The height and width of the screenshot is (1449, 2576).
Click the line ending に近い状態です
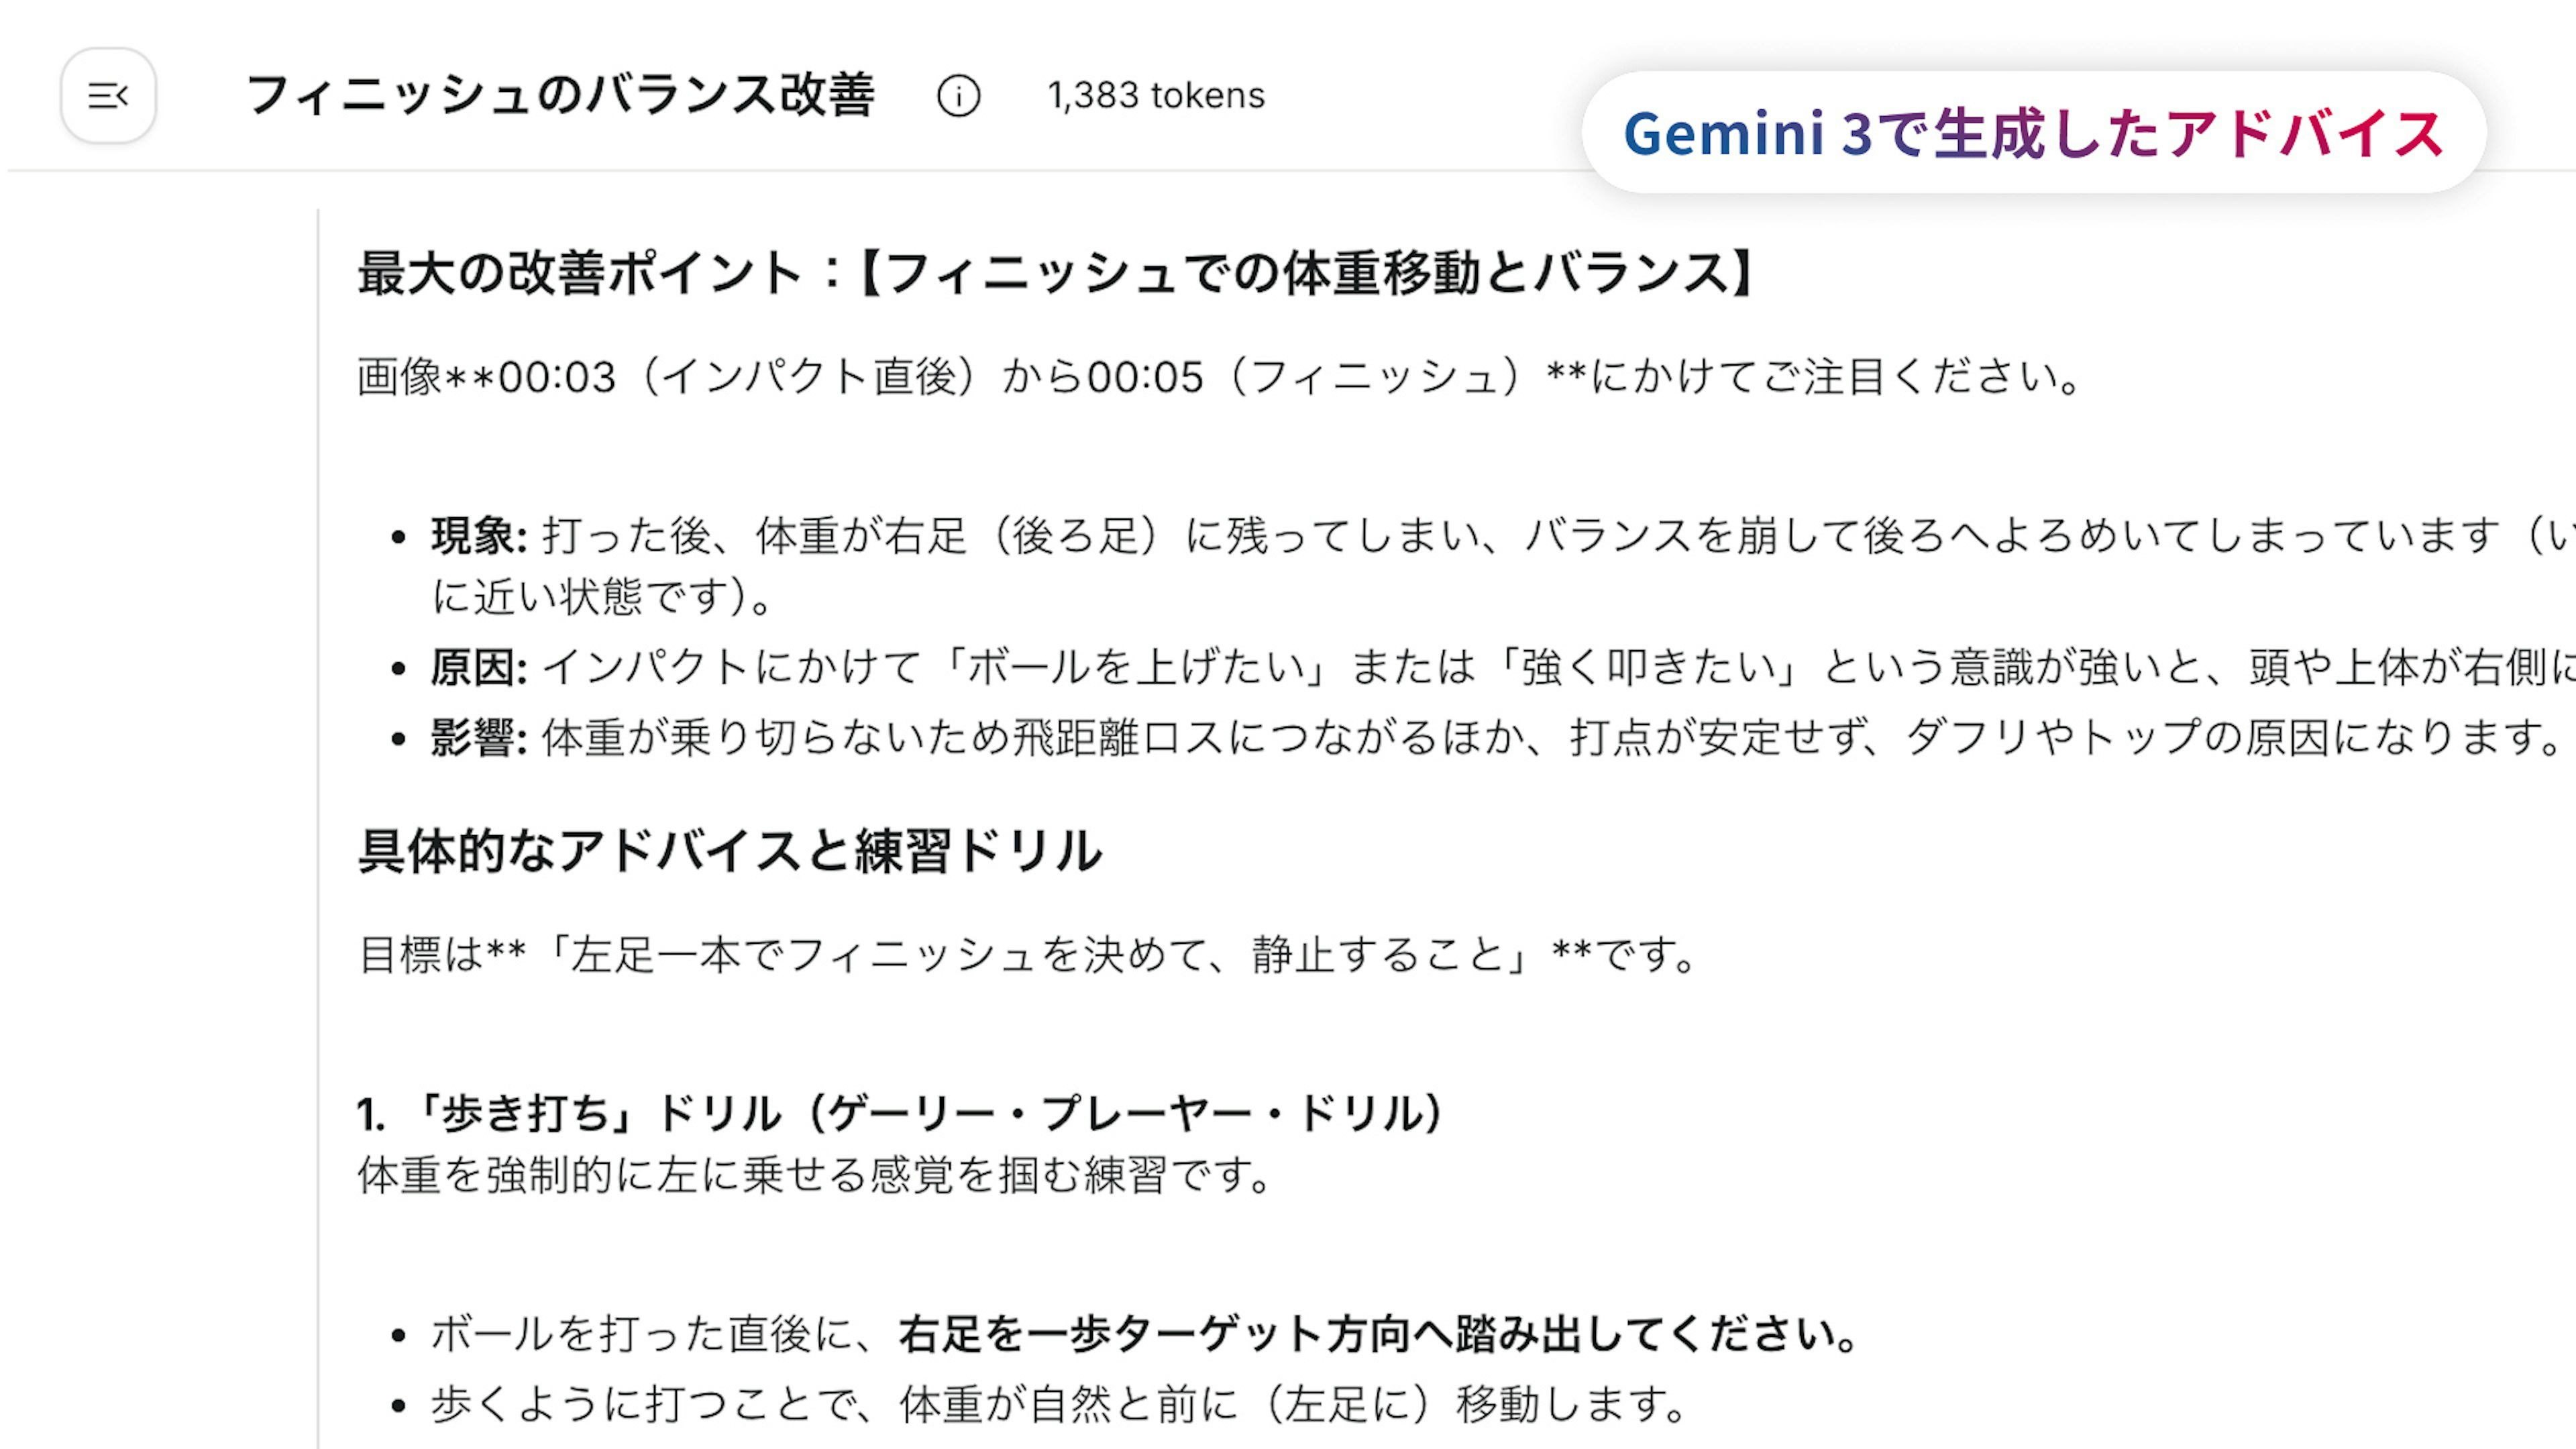(x=600, y=597)
